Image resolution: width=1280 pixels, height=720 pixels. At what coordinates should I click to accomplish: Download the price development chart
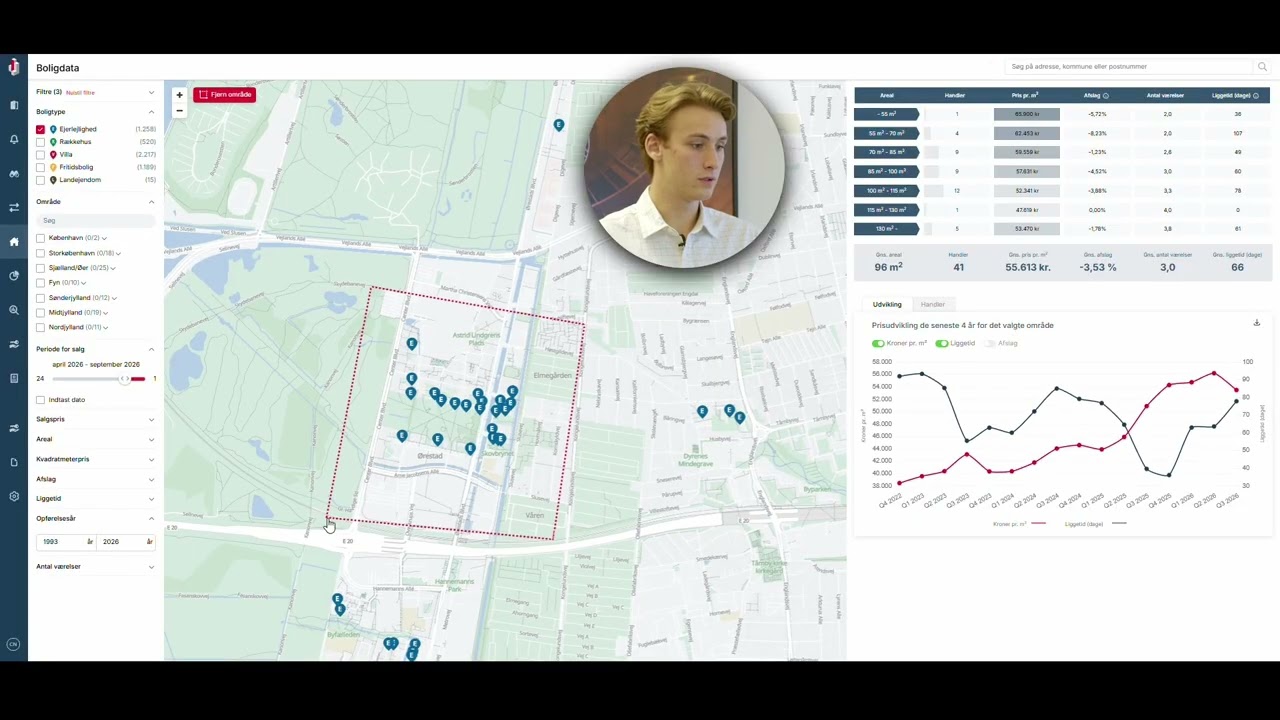point(1257,323)
